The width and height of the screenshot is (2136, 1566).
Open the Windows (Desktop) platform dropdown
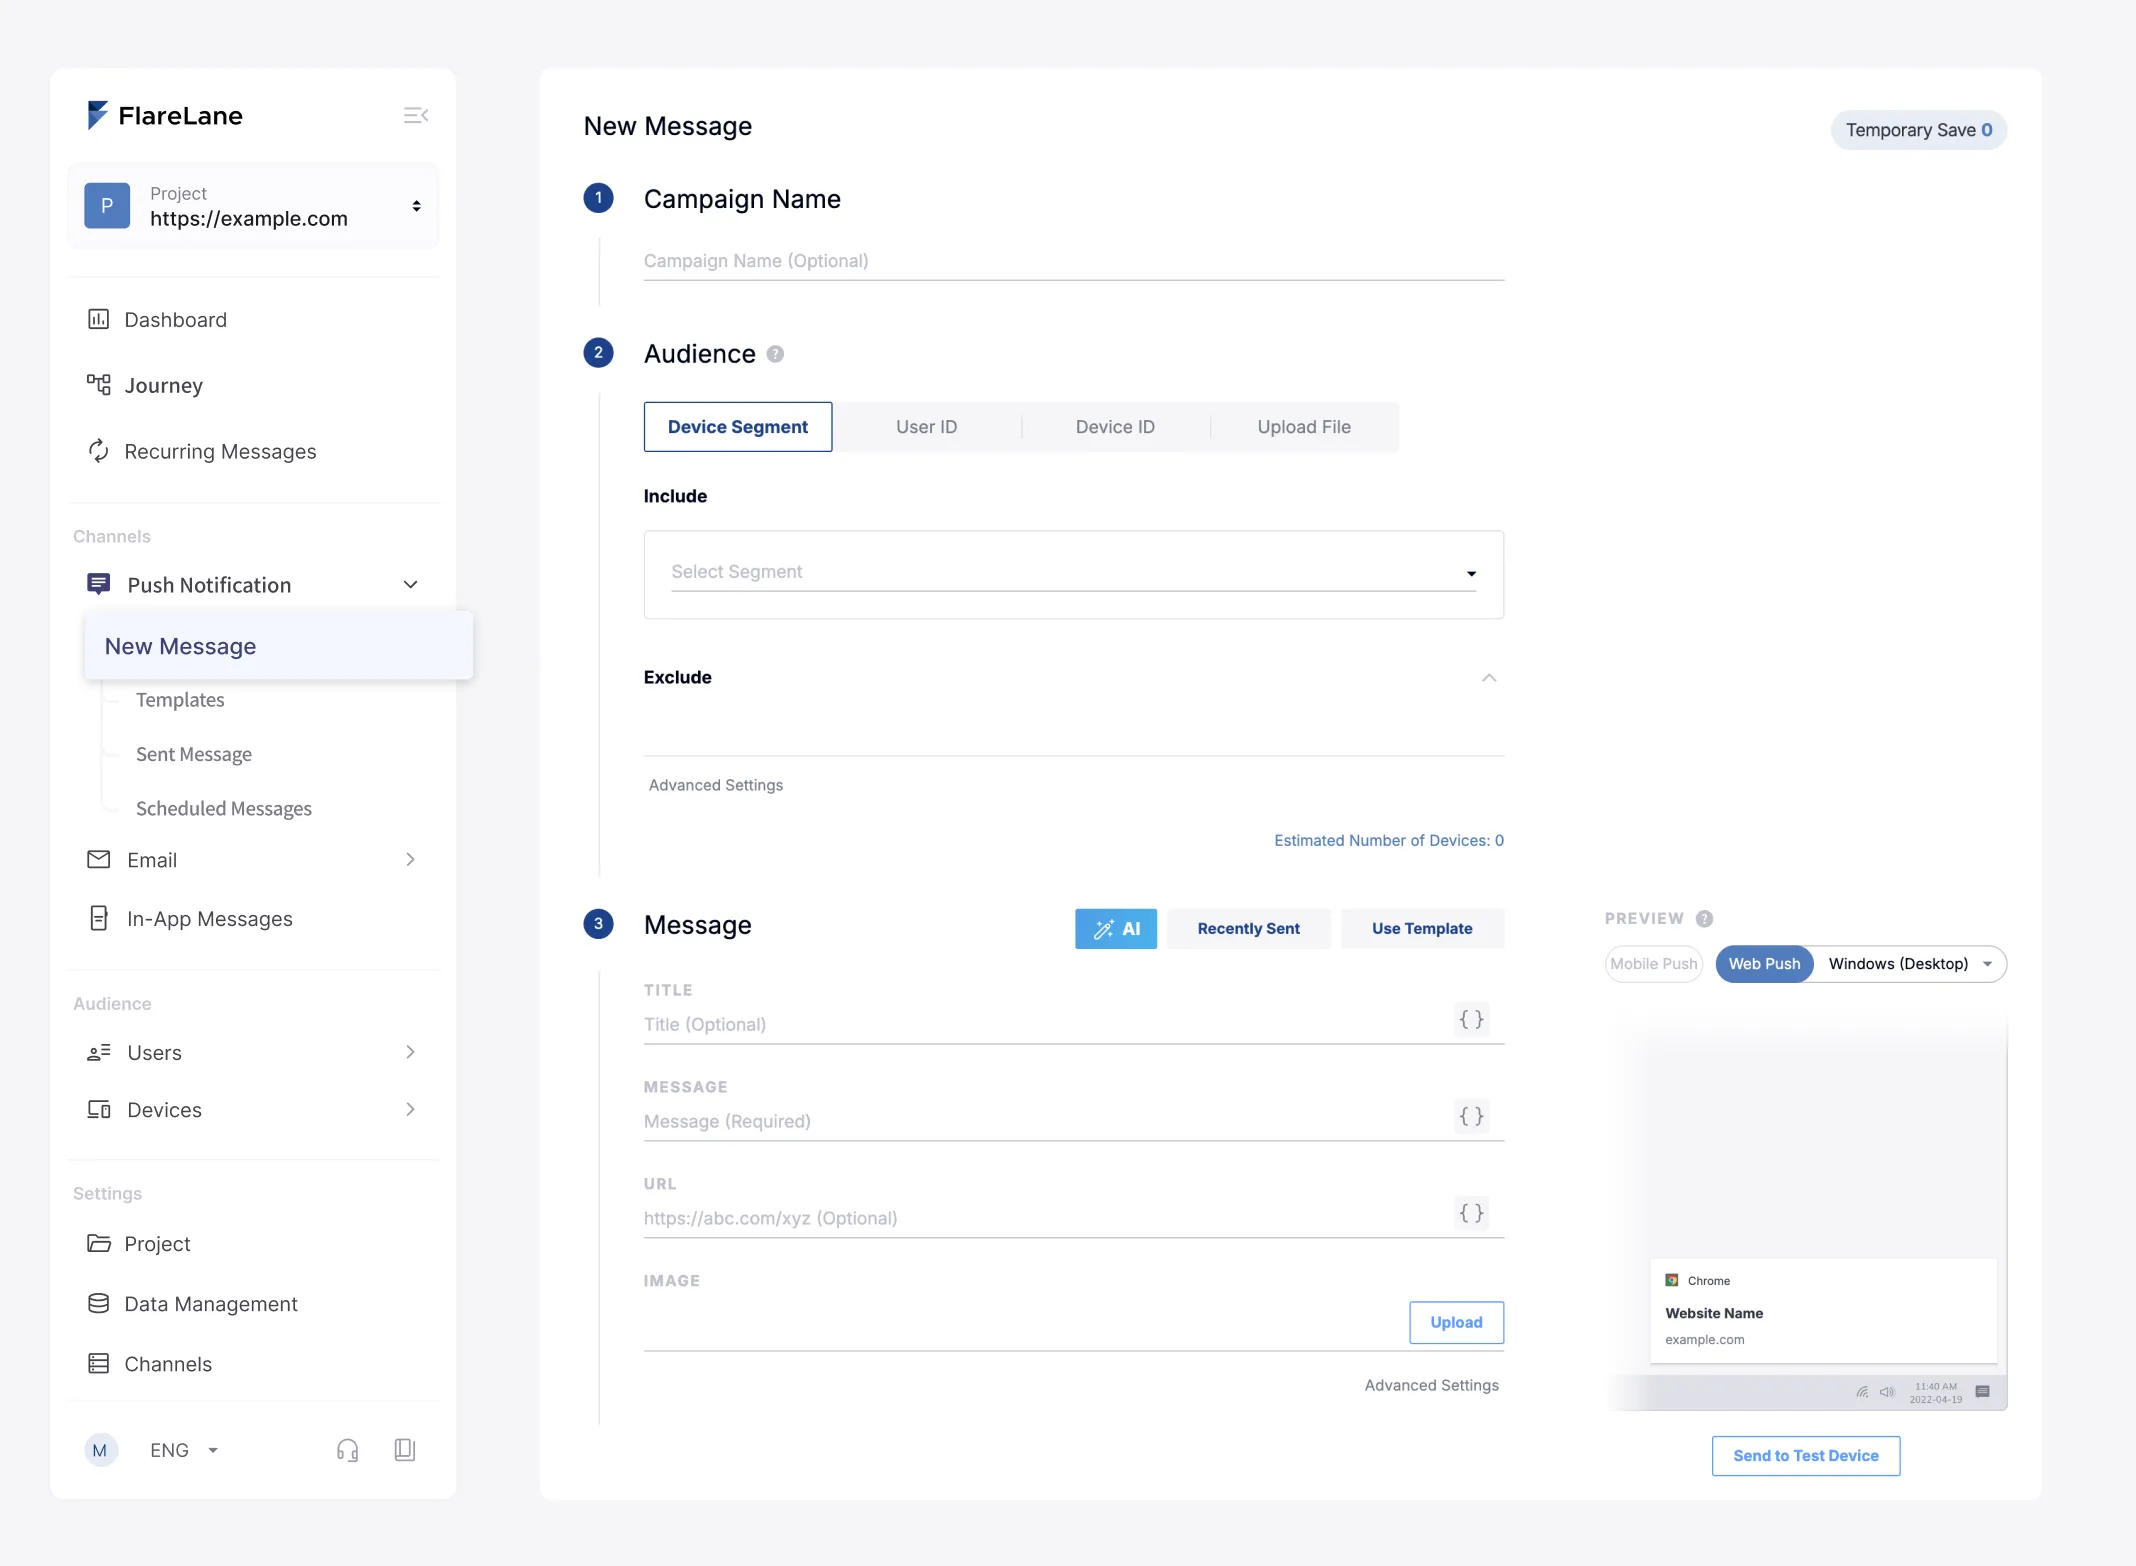(1909, 964)
